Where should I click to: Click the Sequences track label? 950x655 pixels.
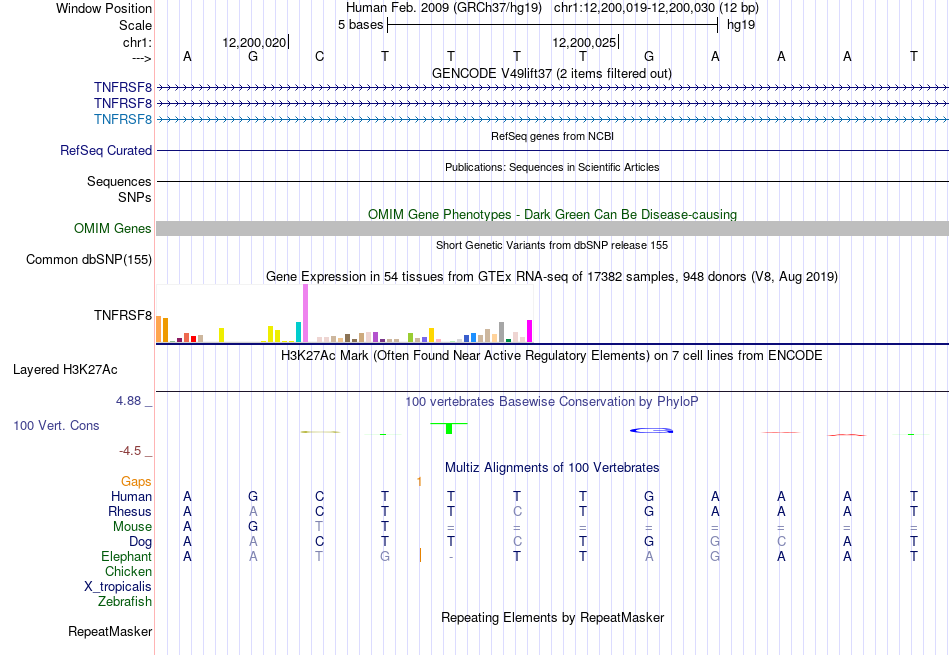pyautogui.click(x=119, y=181)
